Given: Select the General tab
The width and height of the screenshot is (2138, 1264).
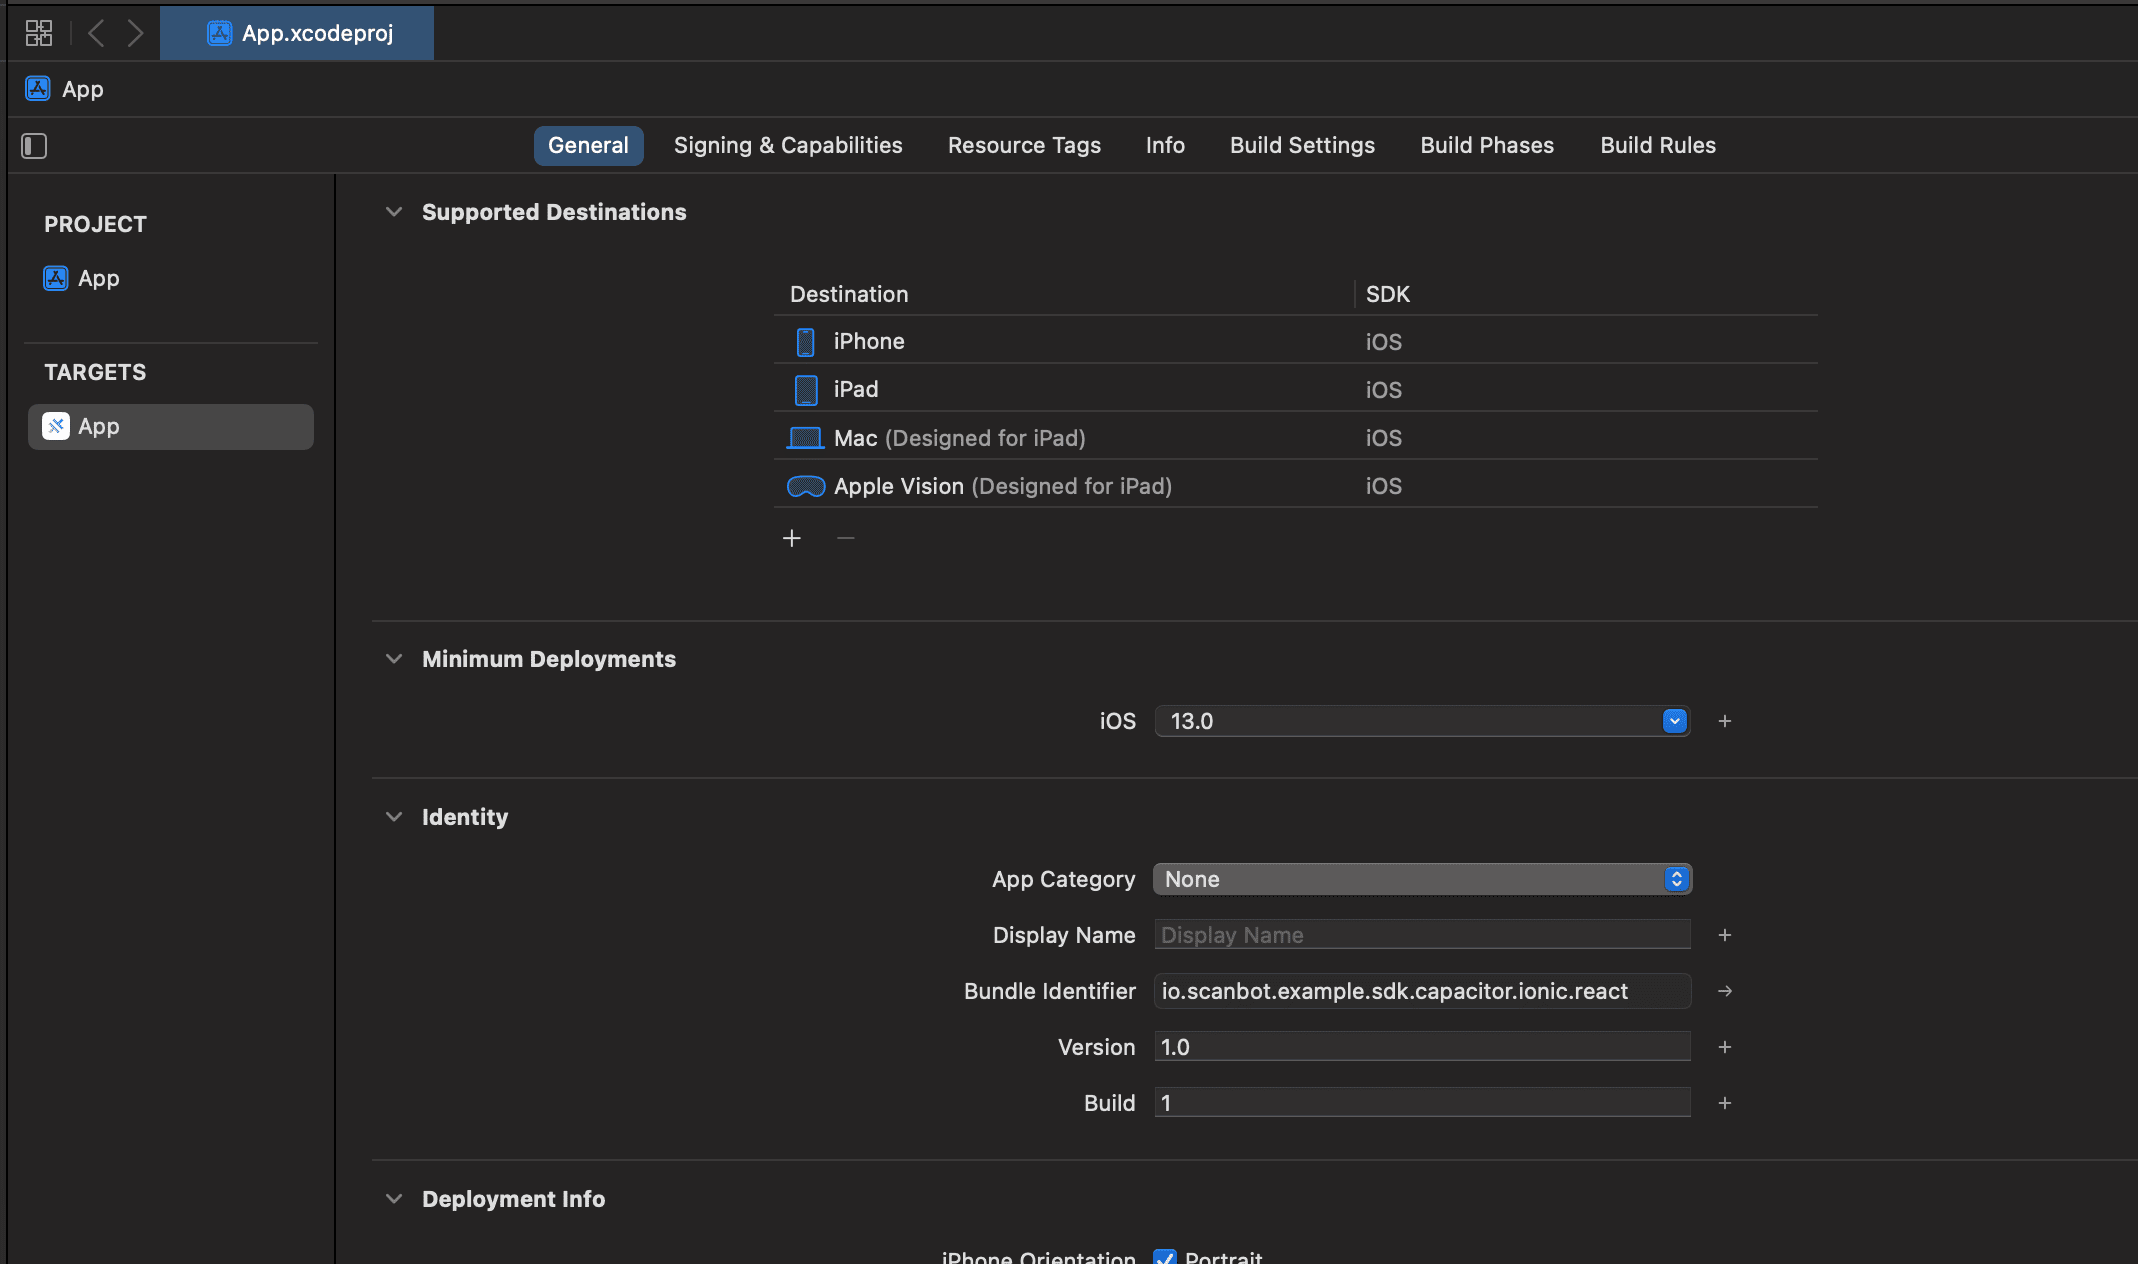Looking at the screenshot, I should pyautogui.click(x=587, y=143).
